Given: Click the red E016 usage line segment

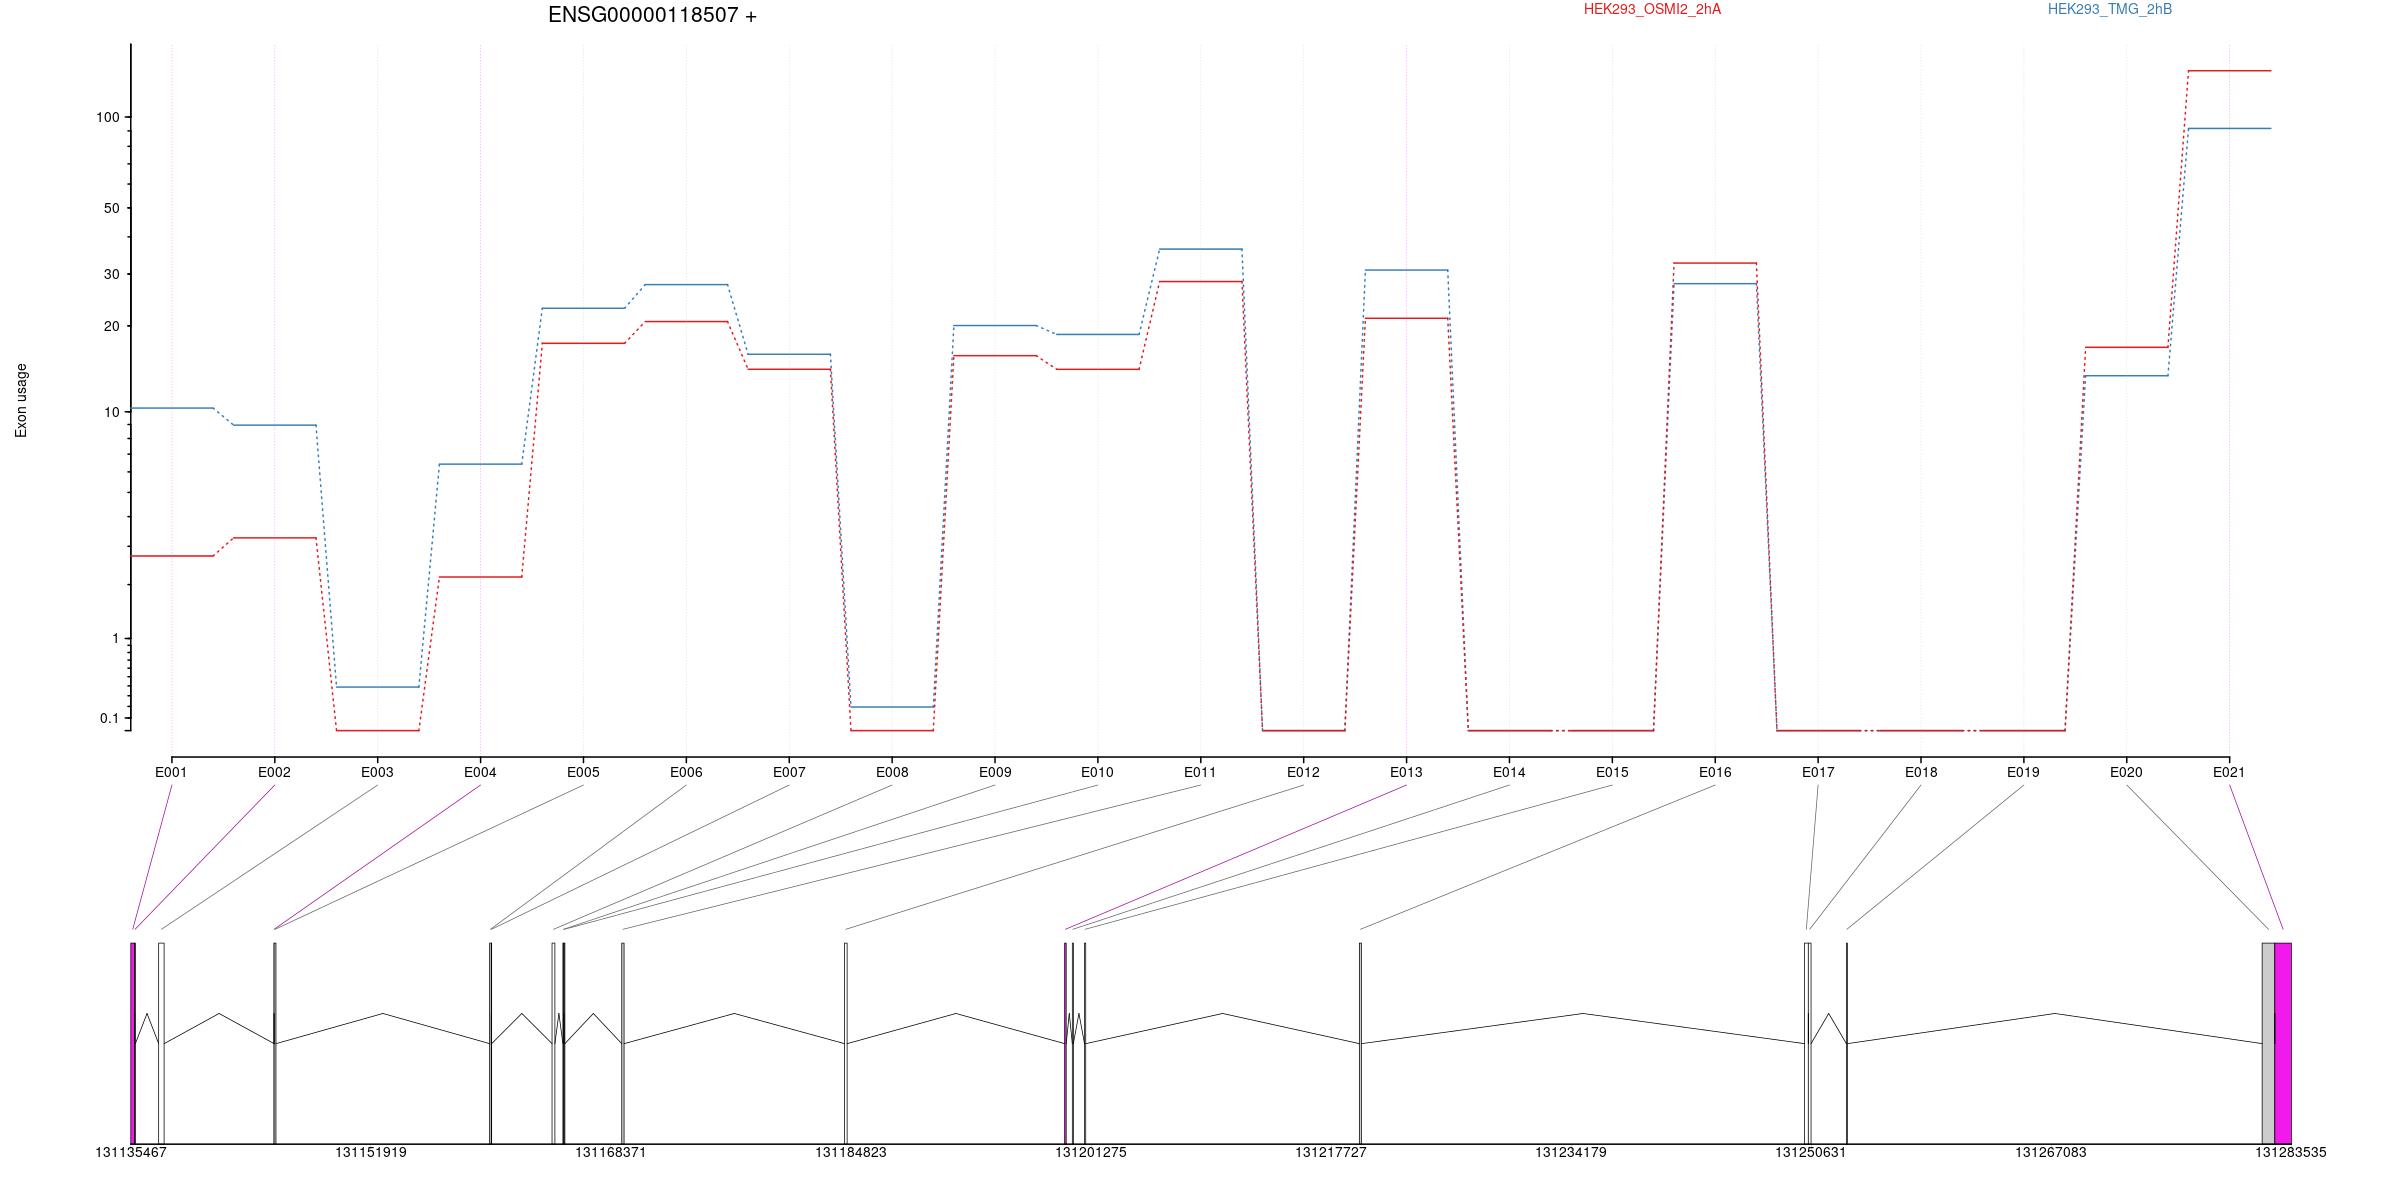Looking at the screenshot, I should [x=1715, y=263].
